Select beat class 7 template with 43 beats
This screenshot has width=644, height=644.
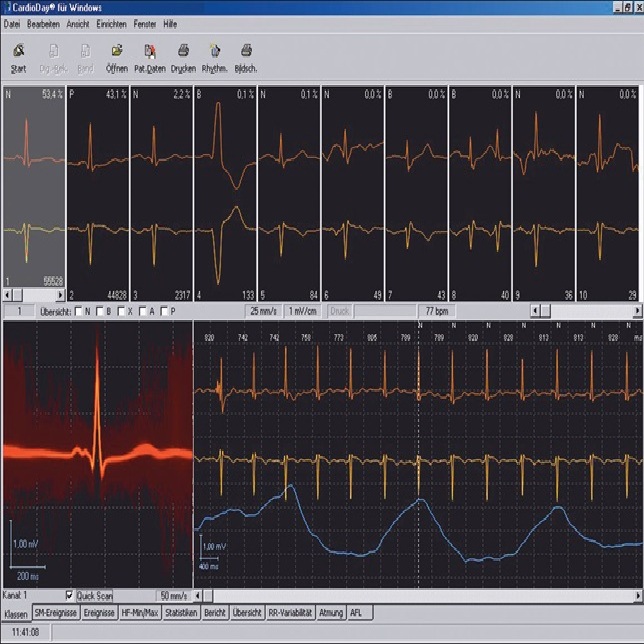[x=416, y=193]
